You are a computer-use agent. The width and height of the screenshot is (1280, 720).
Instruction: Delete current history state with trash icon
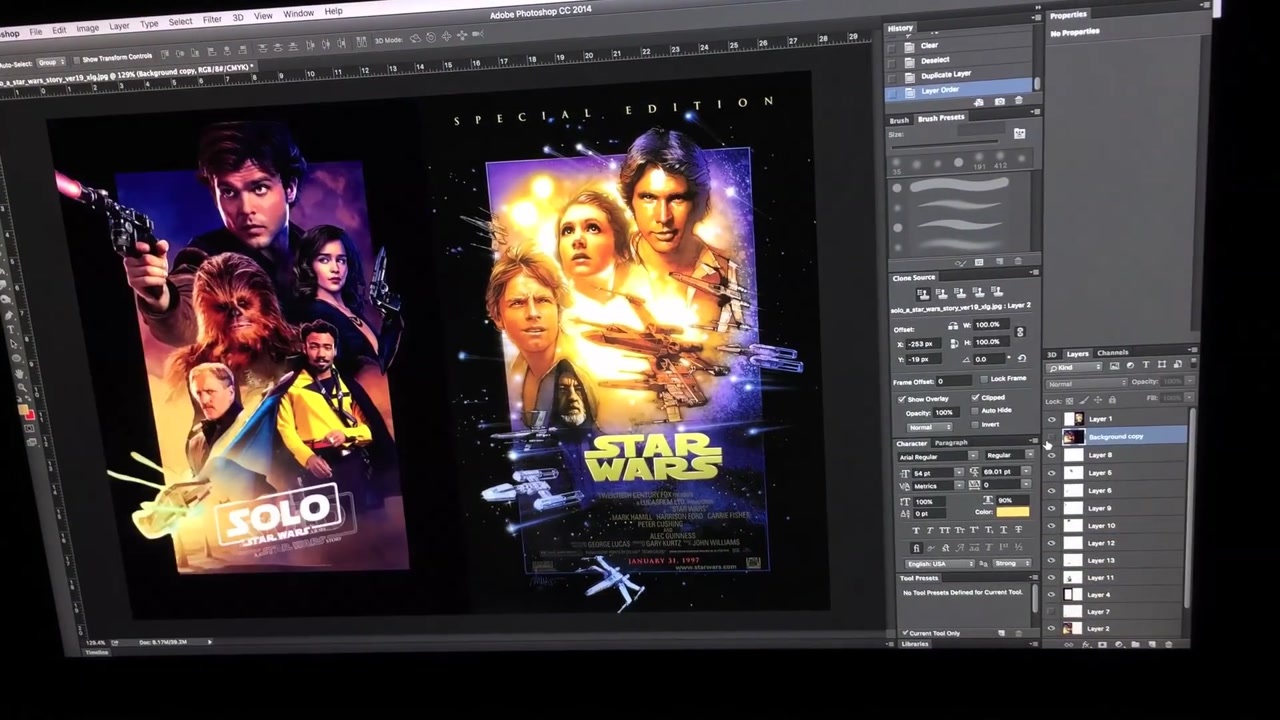pos(1019,100)
